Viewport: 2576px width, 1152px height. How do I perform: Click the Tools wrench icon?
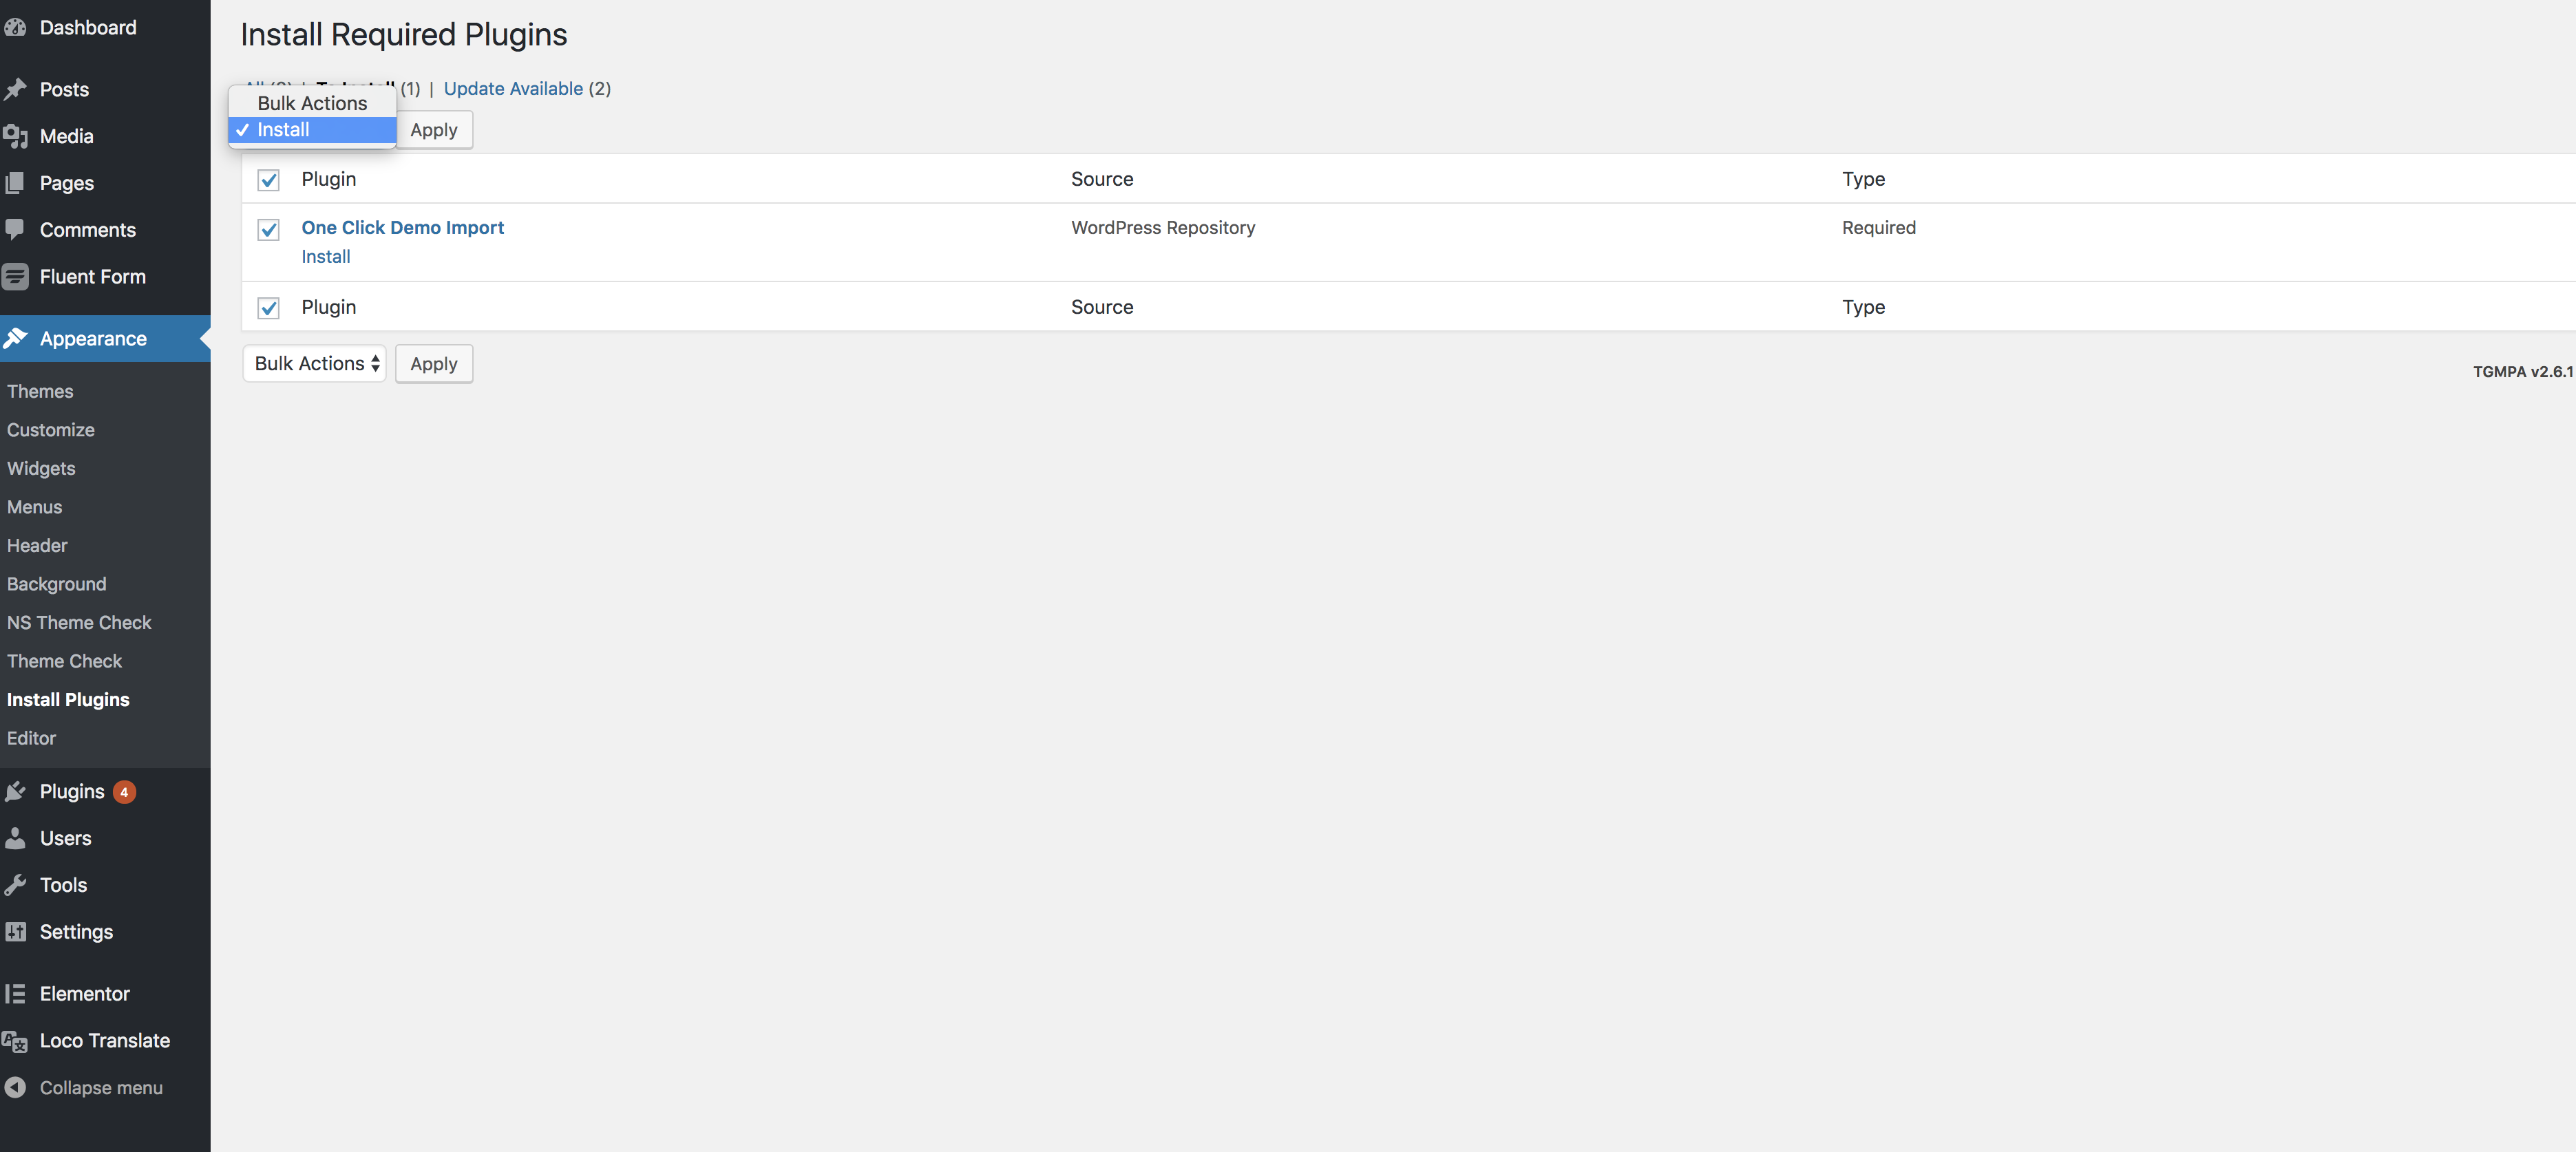pos(15,885)
